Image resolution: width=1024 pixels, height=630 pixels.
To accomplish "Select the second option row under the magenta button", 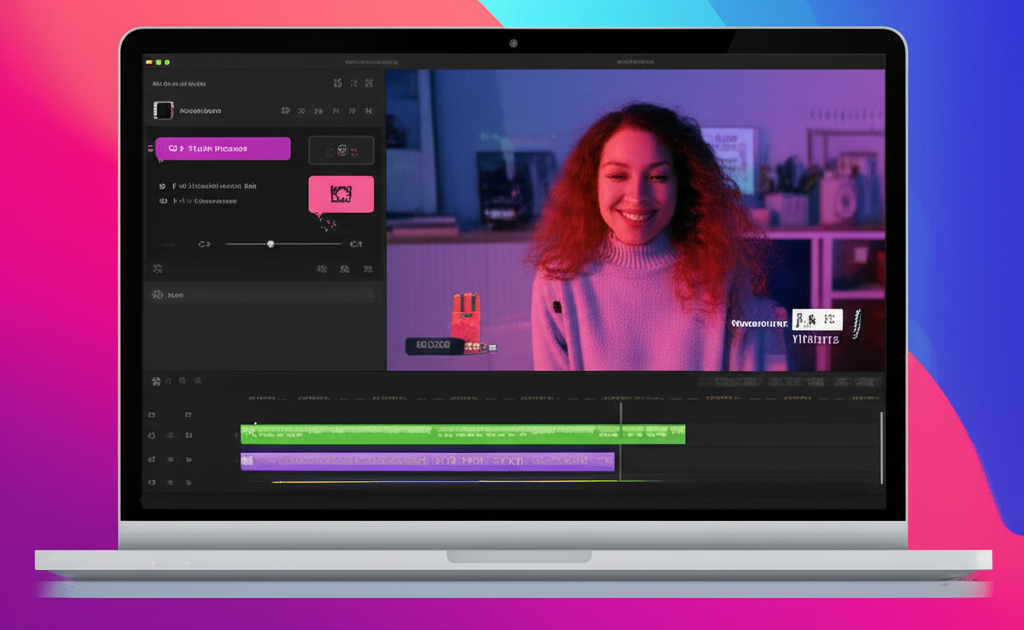I will [x=199, y=201].
